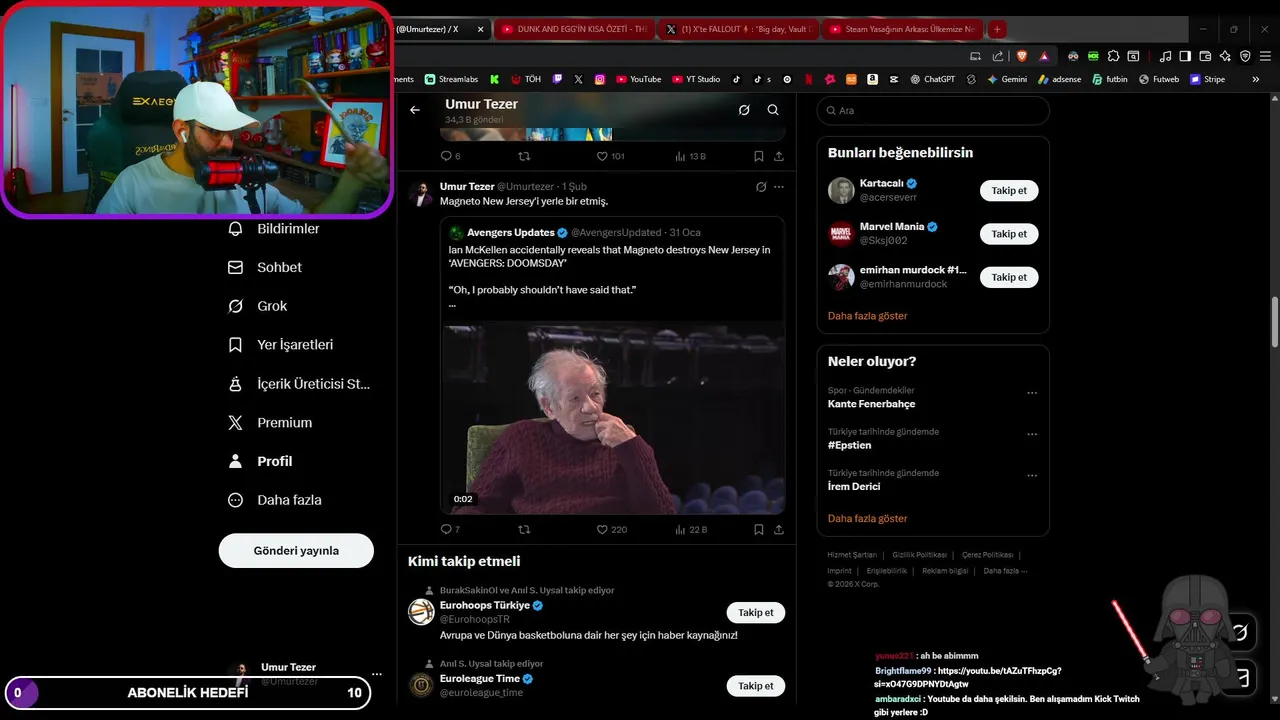The width and height of the screenshot is (1280, 720).
Task: Show more suggestions under Bunları beğenebilirsin
Action: point(868,316)
